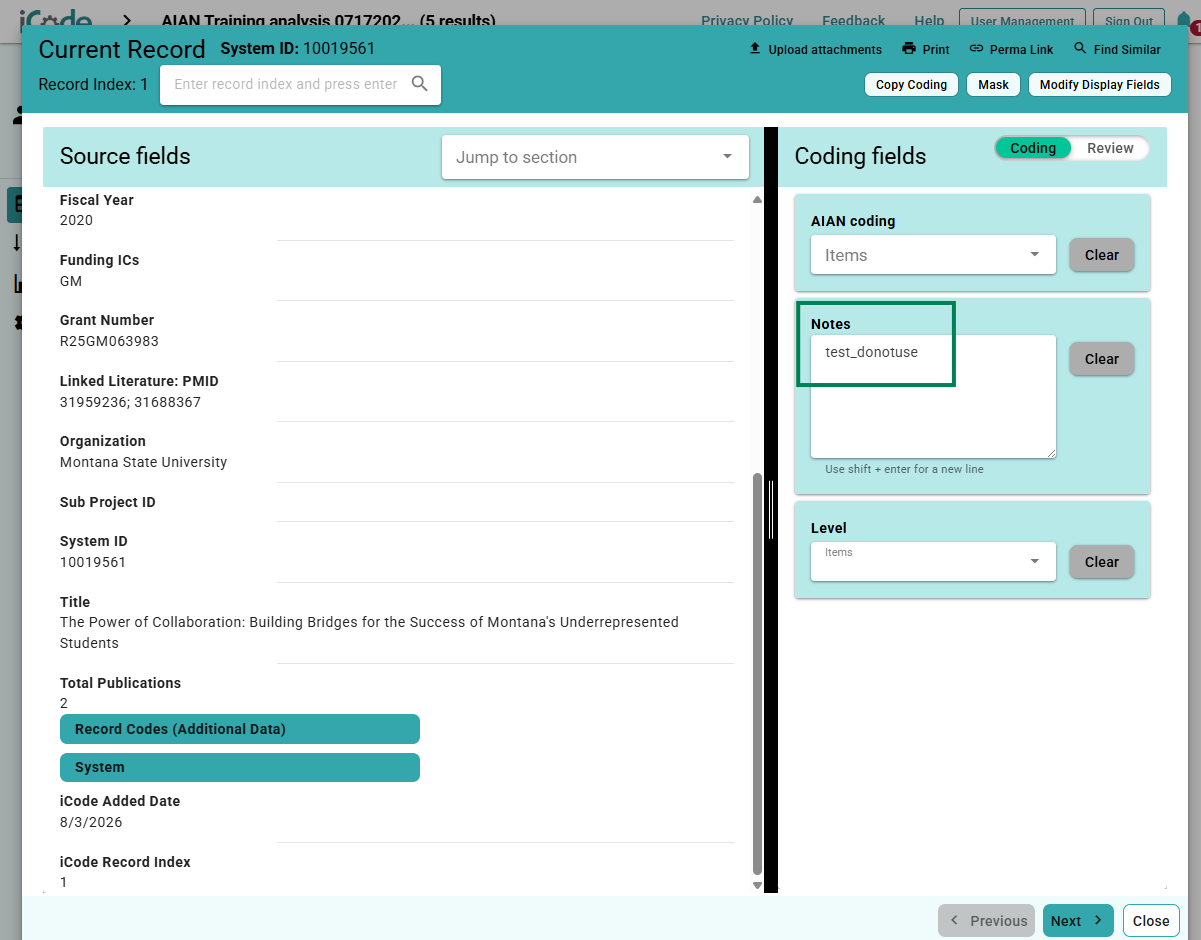Click the Copy Coding button
Screen dimensions: 1201x940
coord(911,85)
